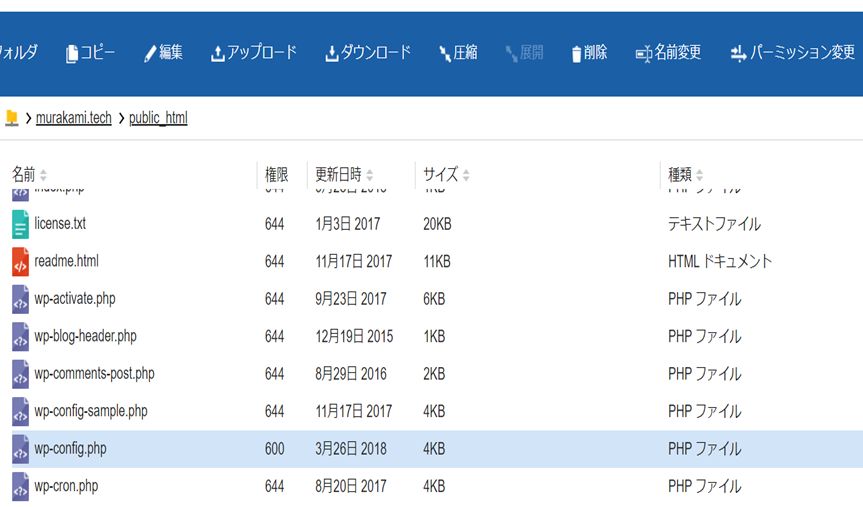Click the Extract (展開) button

tap(524, 53)
